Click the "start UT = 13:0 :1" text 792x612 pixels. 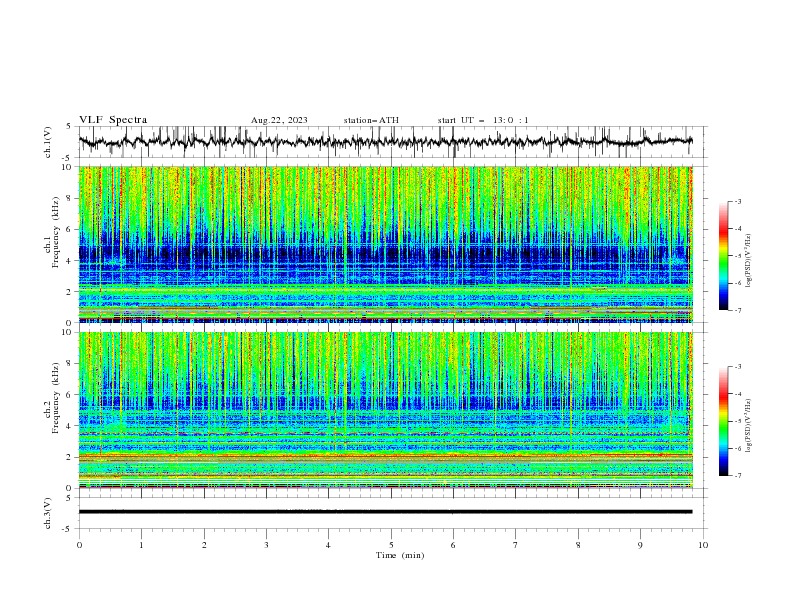pyautogui.click(x=483, y=120)
